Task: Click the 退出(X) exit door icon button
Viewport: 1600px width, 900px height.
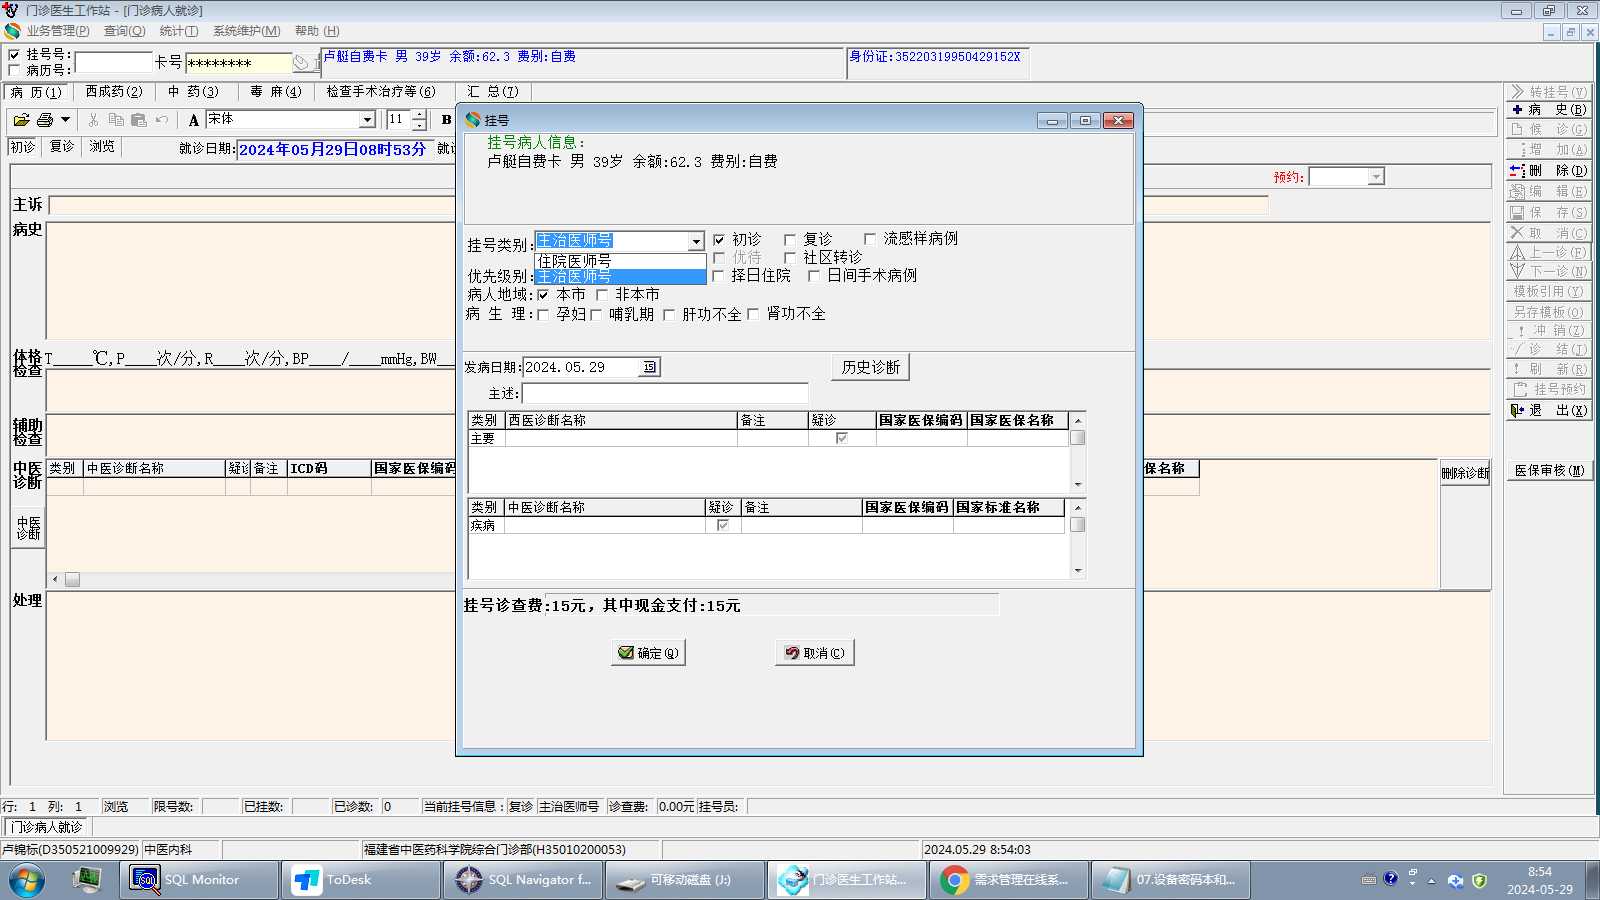Action: coord(1548,411)
